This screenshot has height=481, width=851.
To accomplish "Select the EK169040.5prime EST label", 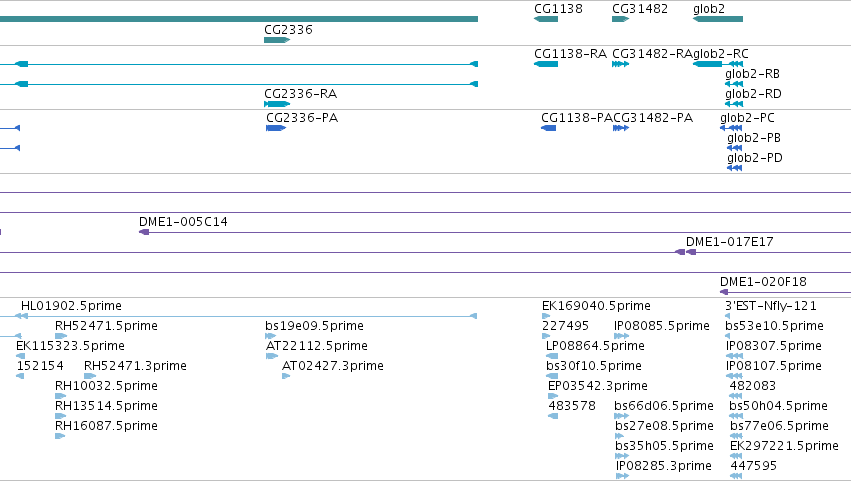I will click(x=596, y=306).
